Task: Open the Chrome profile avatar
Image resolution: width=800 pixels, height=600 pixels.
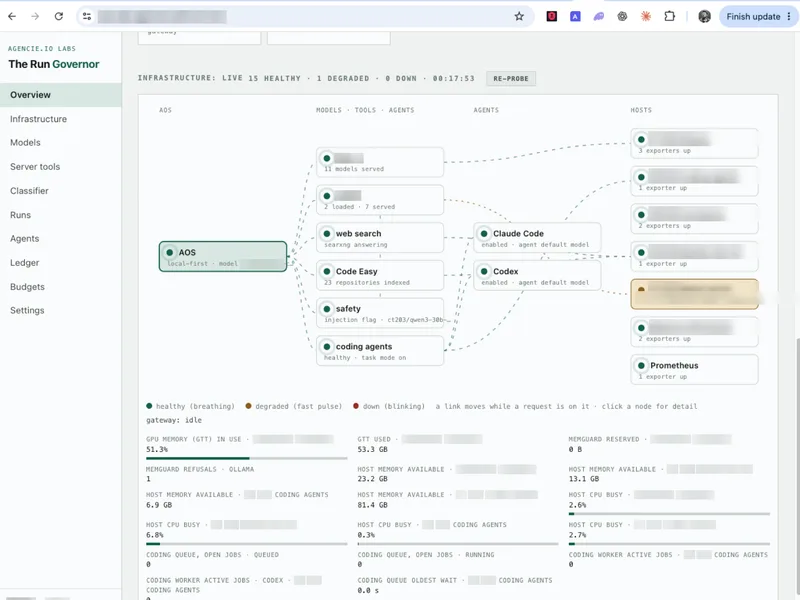Action: [705, 16]
